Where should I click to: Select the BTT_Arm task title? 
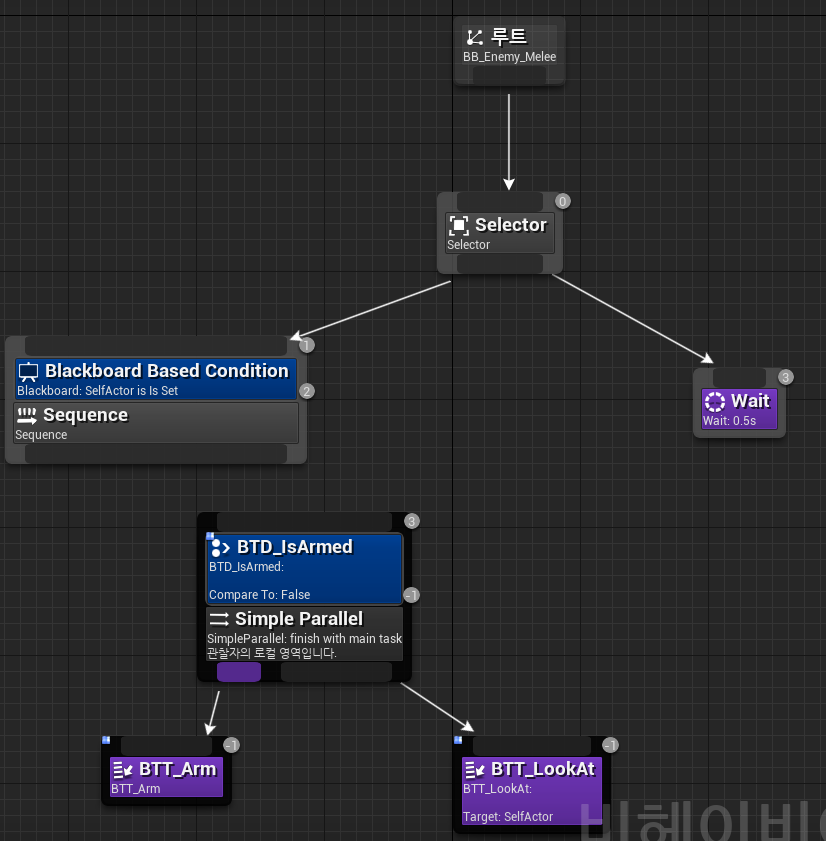tap(178, 770)
